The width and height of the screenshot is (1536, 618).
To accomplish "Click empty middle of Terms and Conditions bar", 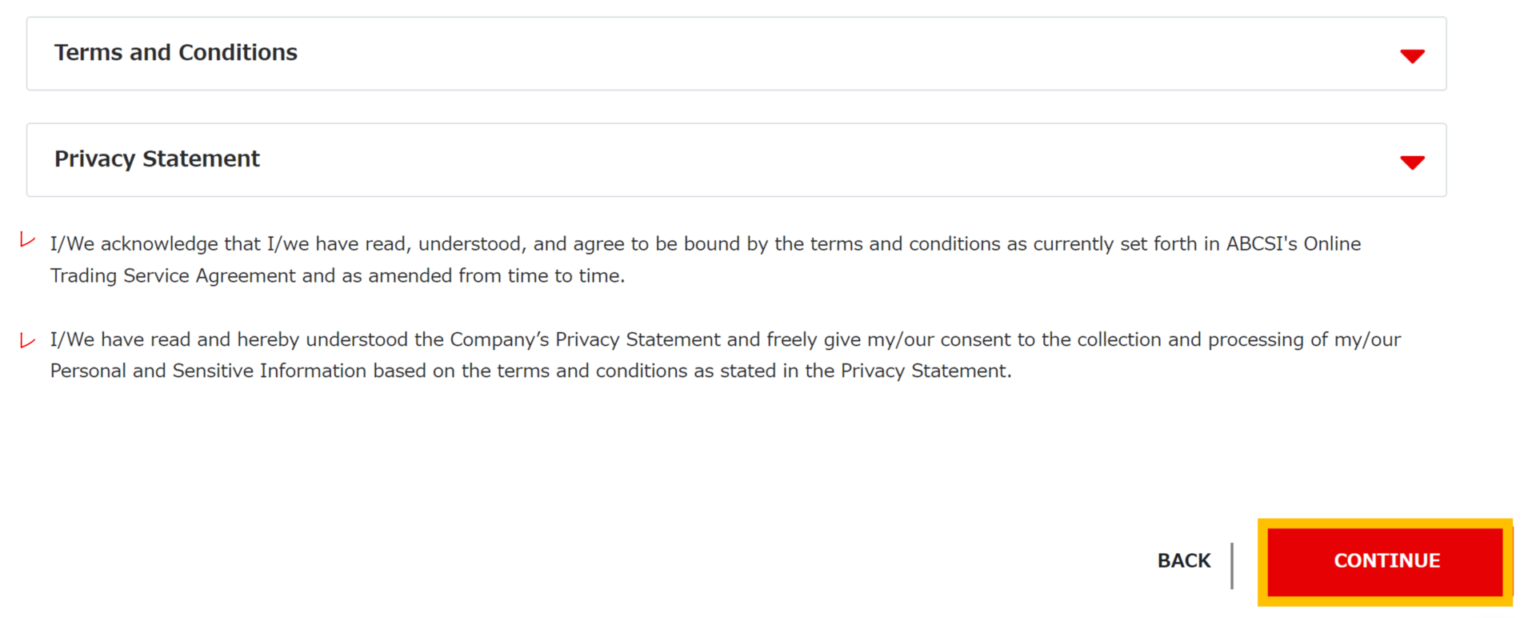I will (800, 54).
